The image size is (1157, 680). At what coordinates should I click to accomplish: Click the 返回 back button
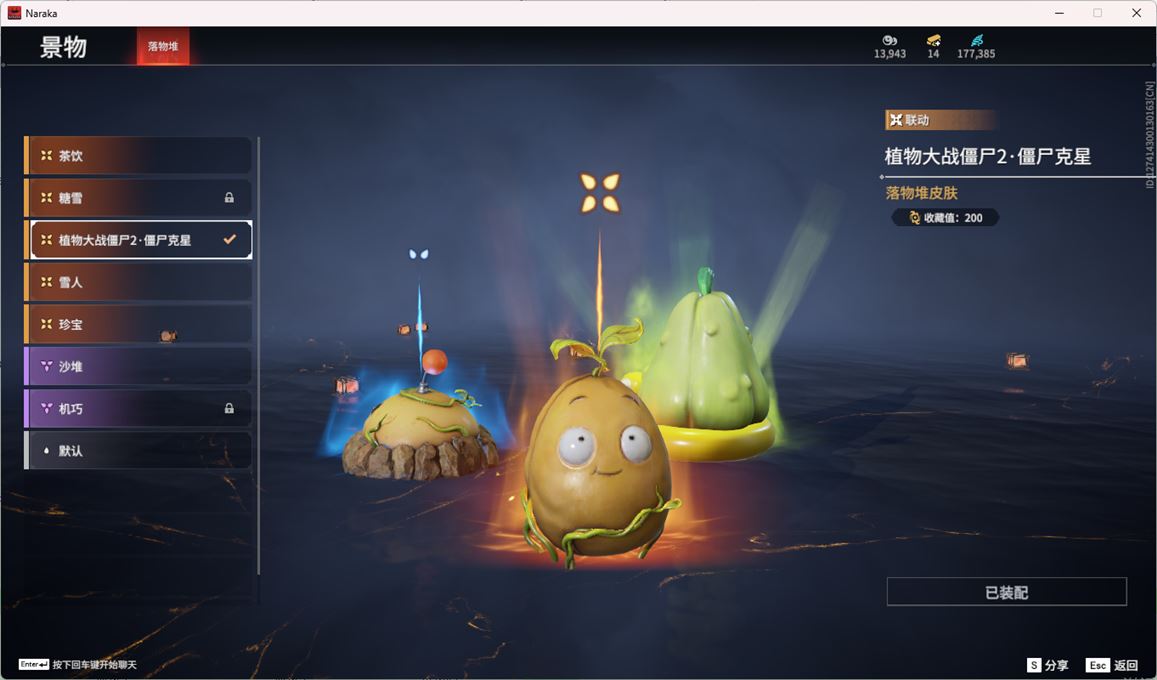(1112, 665)
